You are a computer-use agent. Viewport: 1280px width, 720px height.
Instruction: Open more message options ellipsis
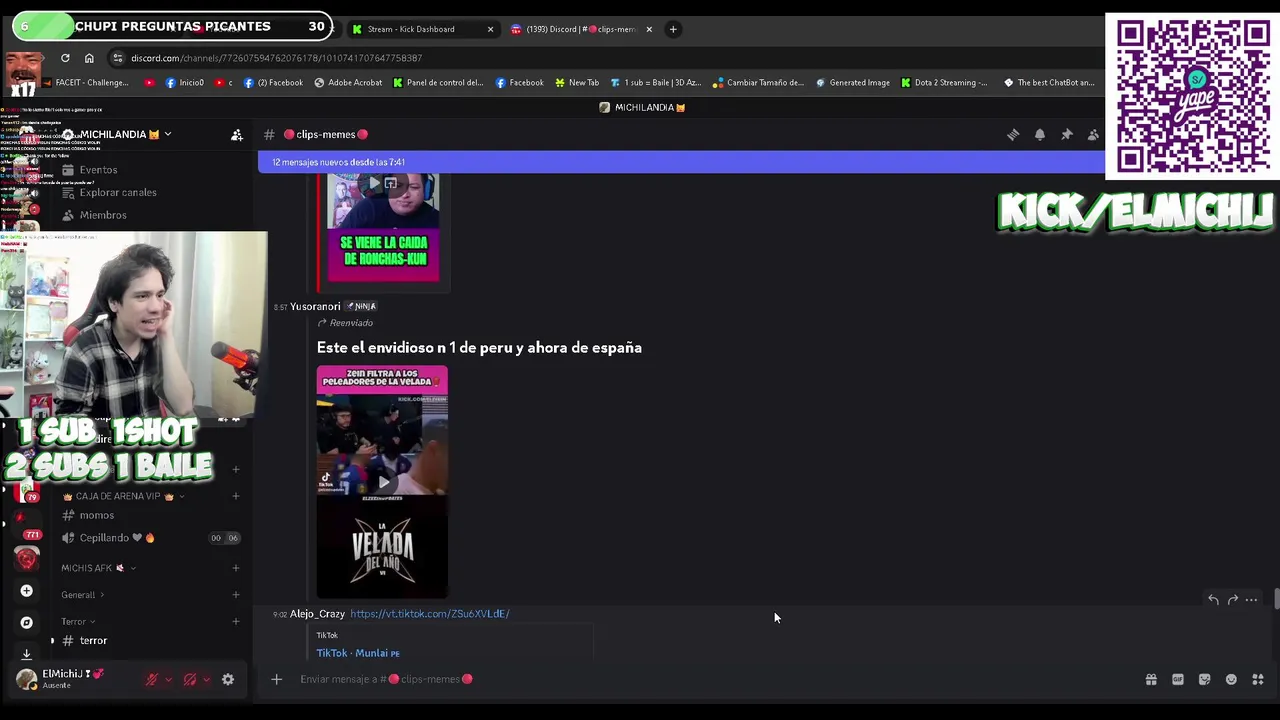[1251, 600]
